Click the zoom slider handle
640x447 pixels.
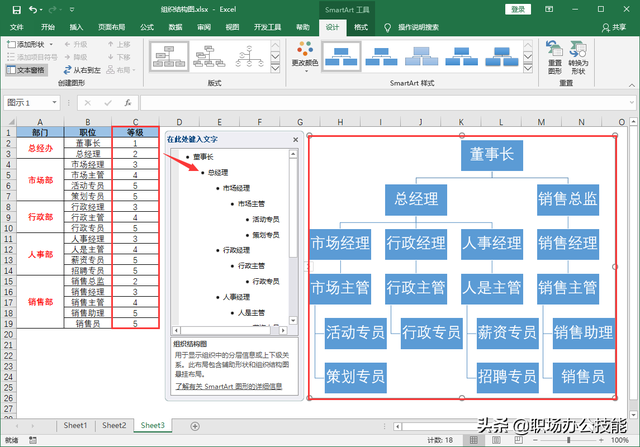tap(568, 440)
